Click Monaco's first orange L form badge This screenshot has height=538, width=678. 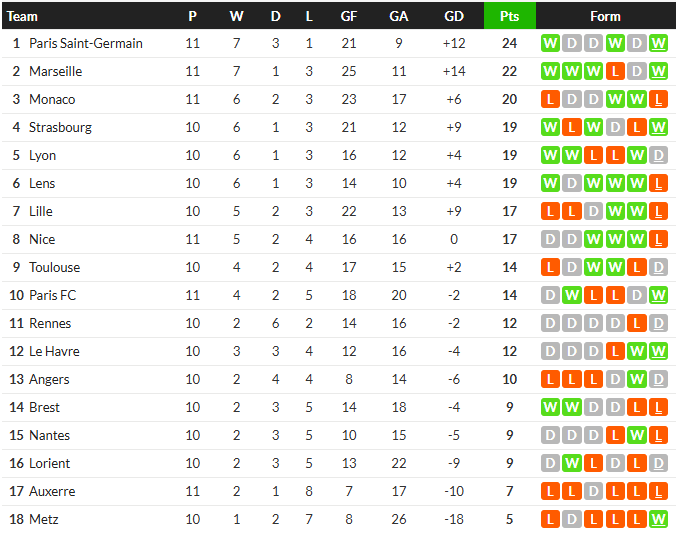pyautogui.click(x=550, y=99)
